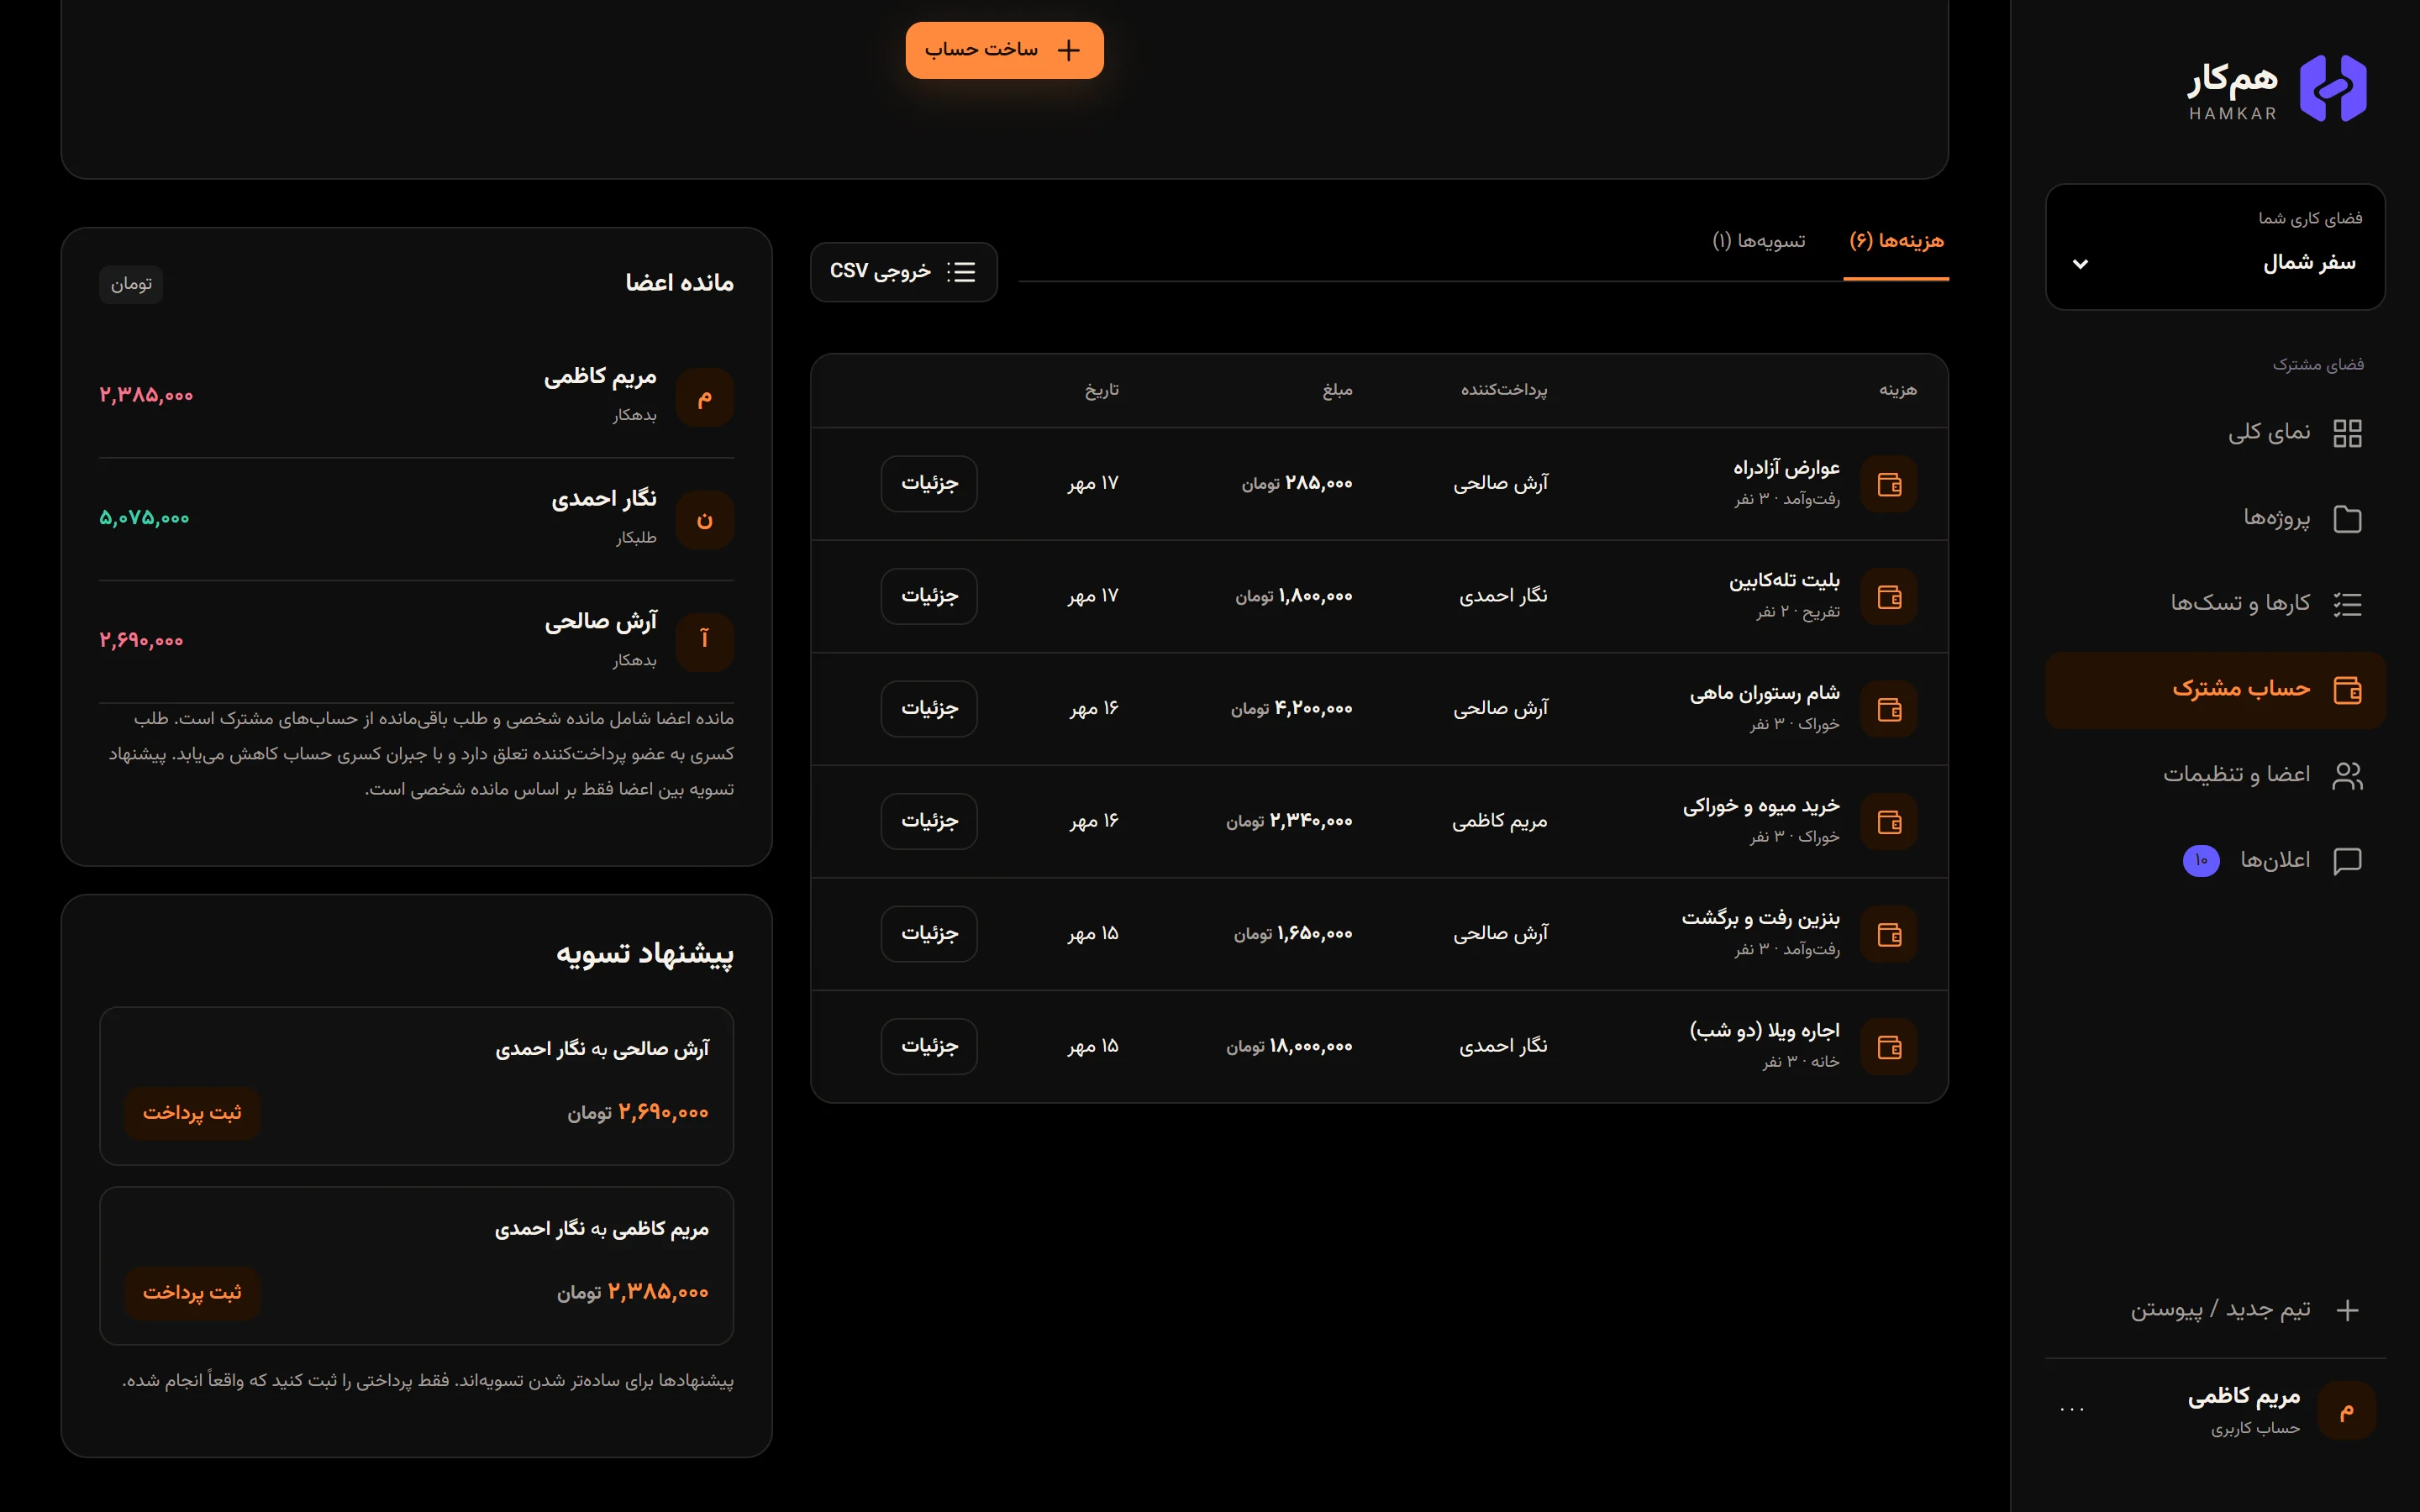Click the wallet icon of بنزین رفت و برگشت row
Image resolution: width=2420 pixels, height=1512 pixels.
click(x=1889, y=934)
